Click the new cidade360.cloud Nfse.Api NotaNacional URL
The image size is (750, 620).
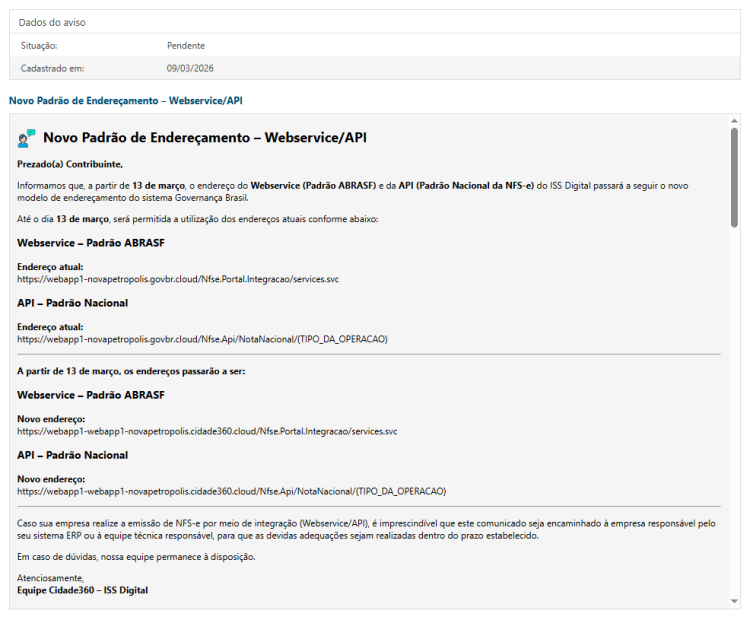(232, 491)
